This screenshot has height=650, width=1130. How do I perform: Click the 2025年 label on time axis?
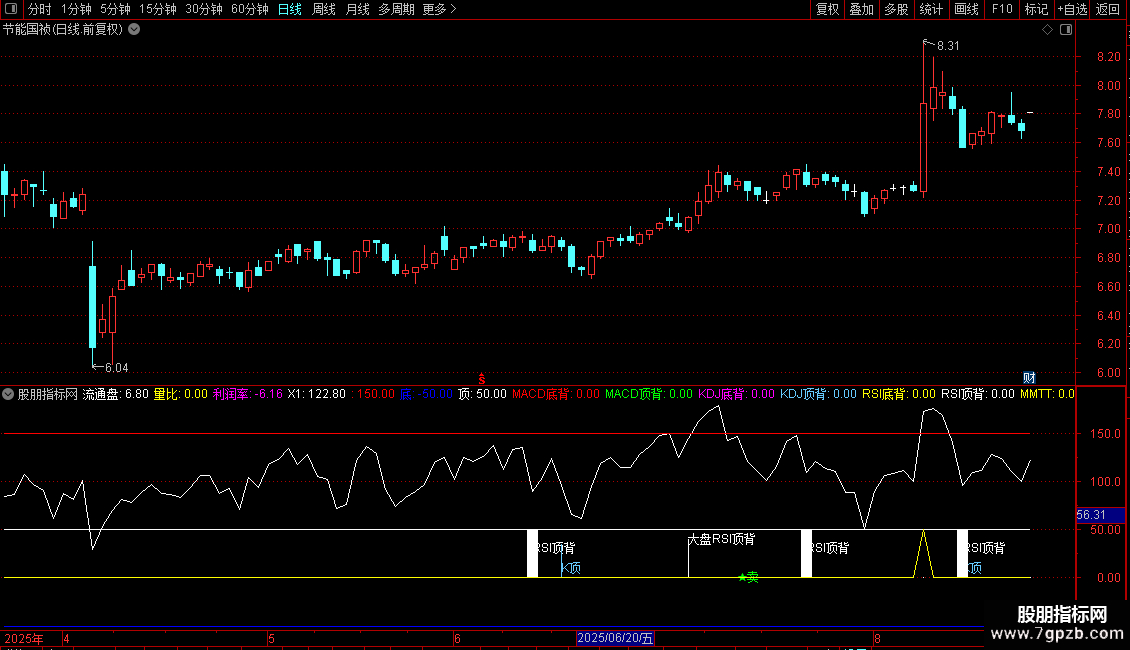[24, 638]
